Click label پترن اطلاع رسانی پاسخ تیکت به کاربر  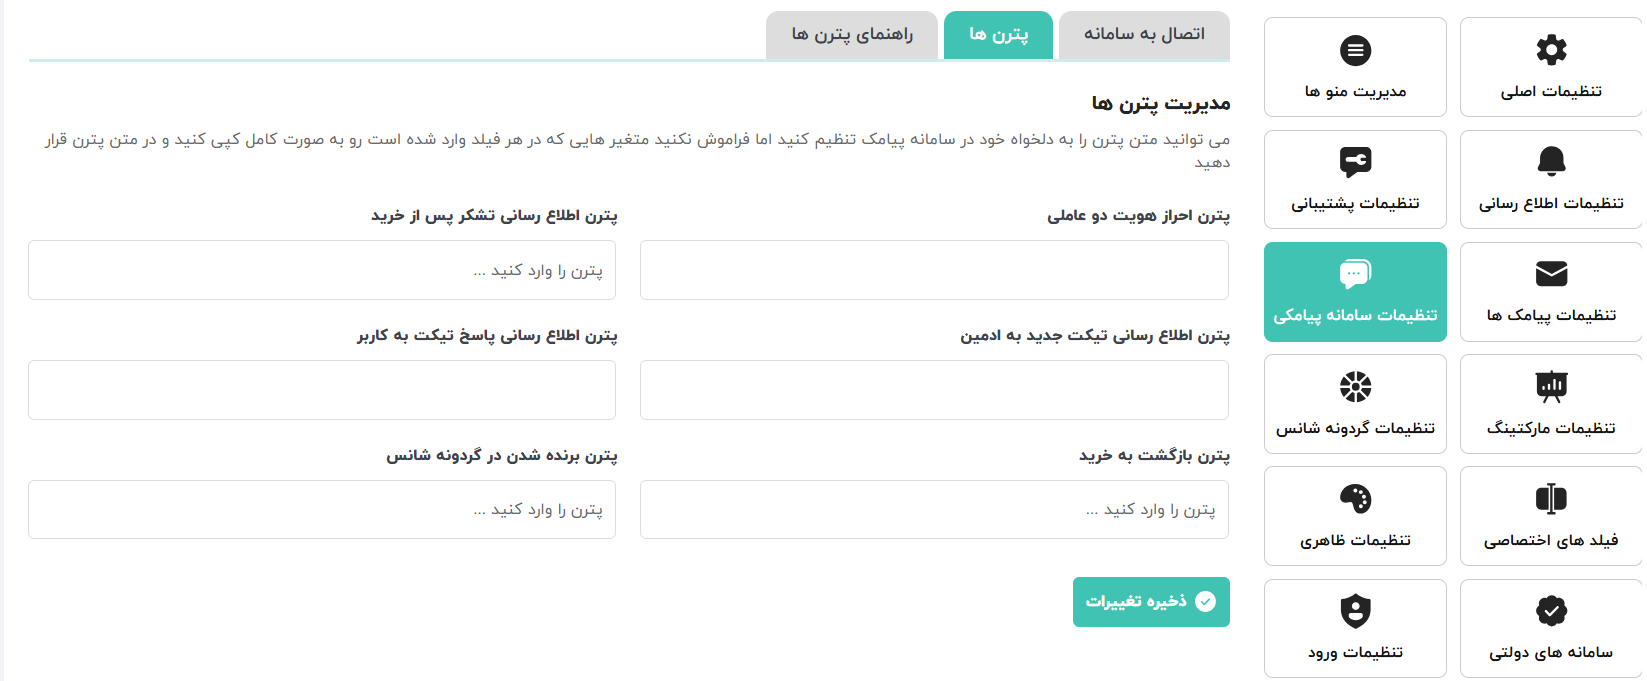[x=487, y=335]
